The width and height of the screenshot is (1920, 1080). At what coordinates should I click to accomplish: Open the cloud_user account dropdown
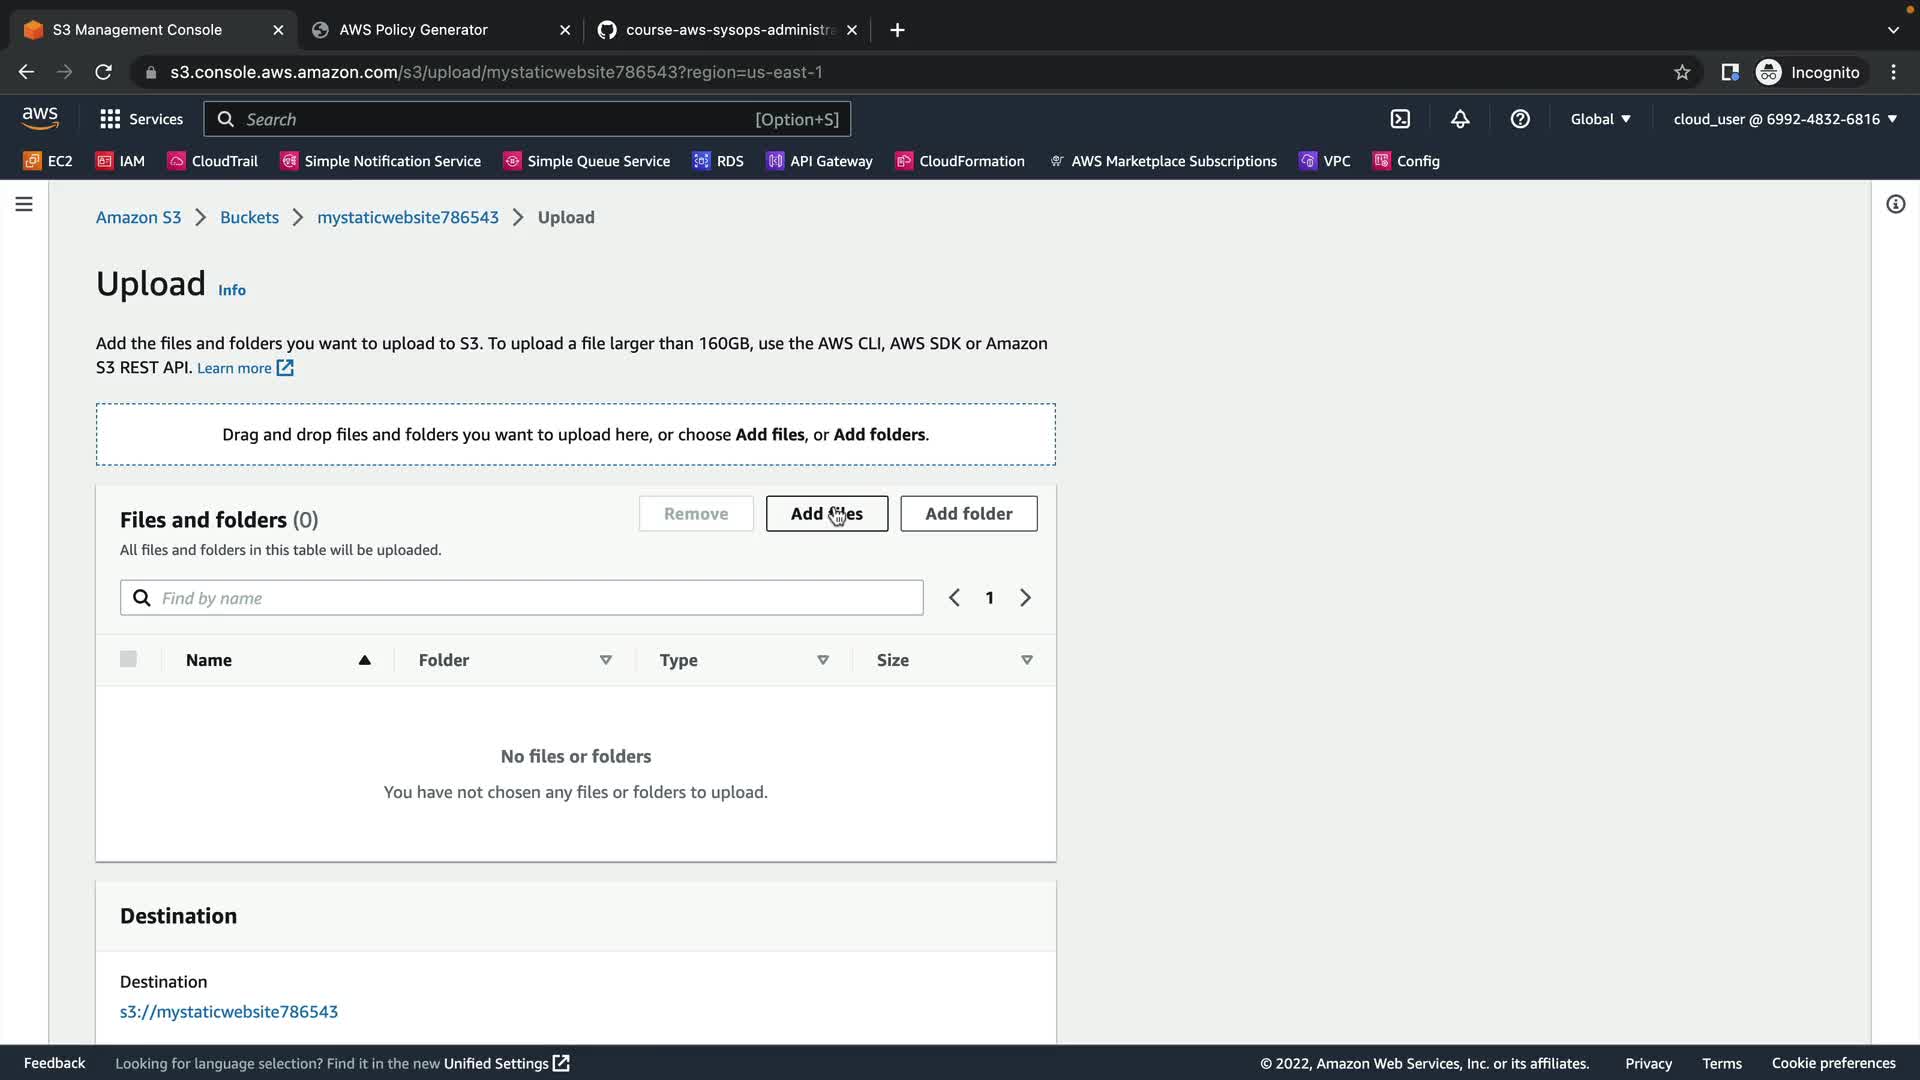point(1785,119)
